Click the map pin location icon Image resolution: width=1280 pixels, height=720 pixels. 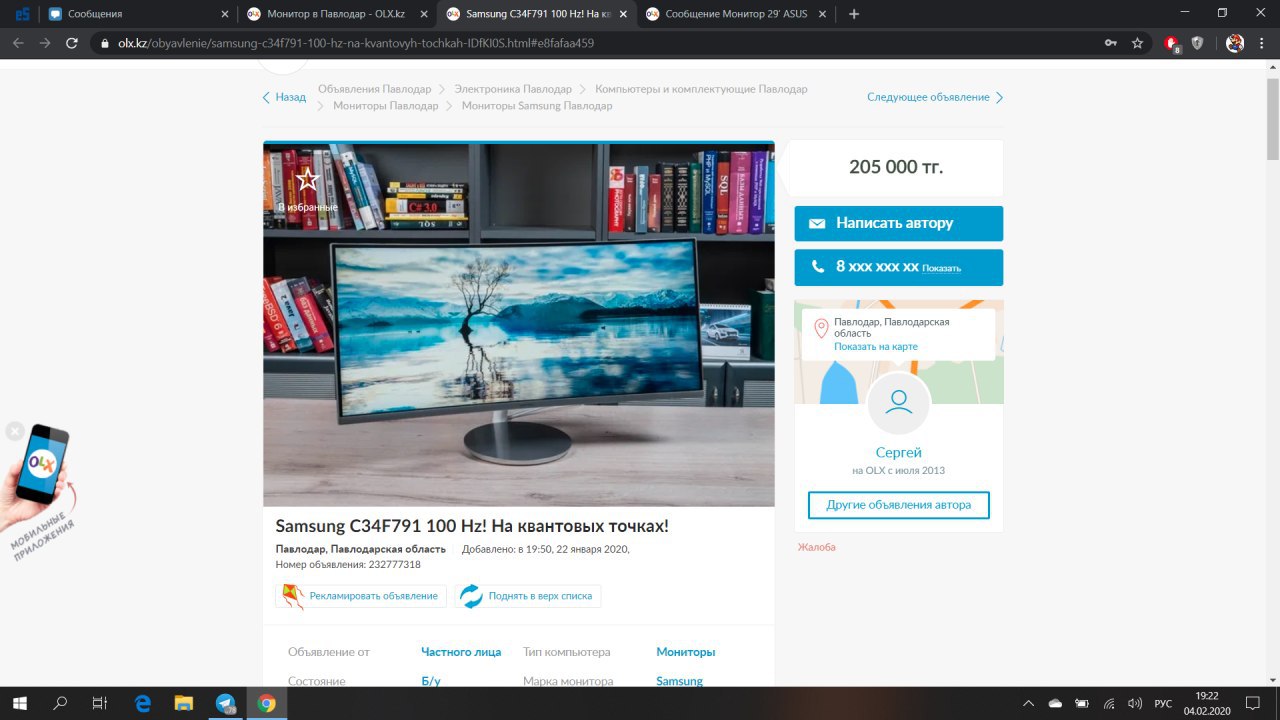coord(821,328)
